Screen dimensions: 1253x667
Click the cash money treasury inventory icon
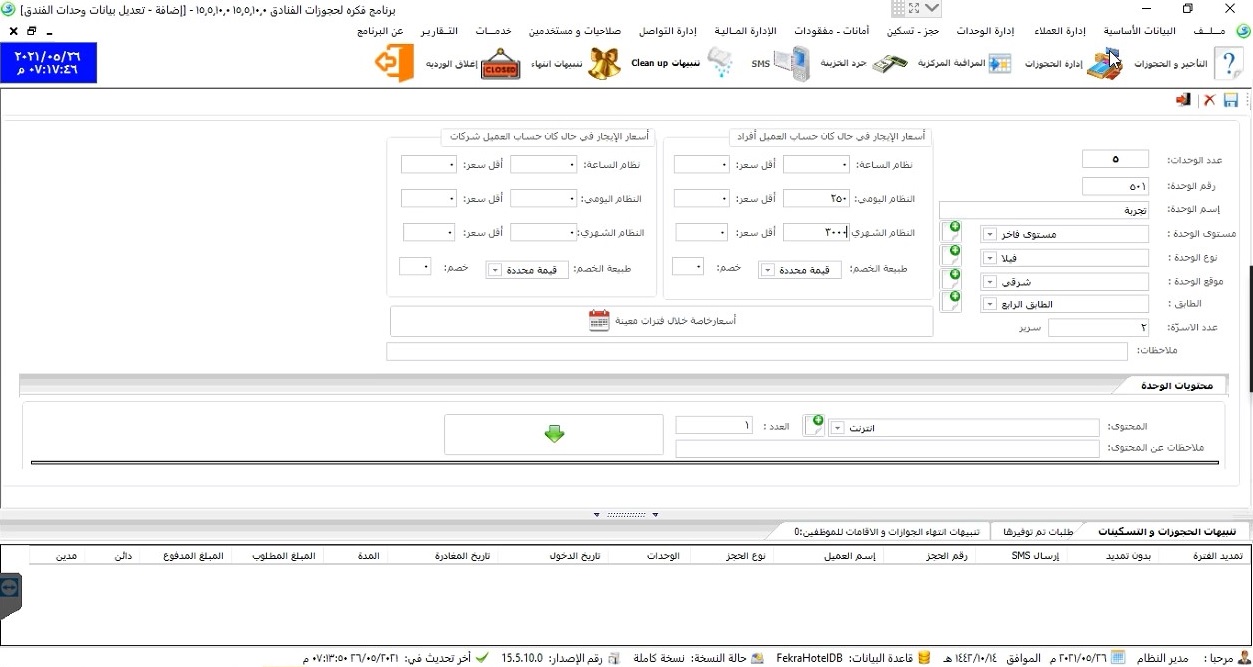point(889,64)
